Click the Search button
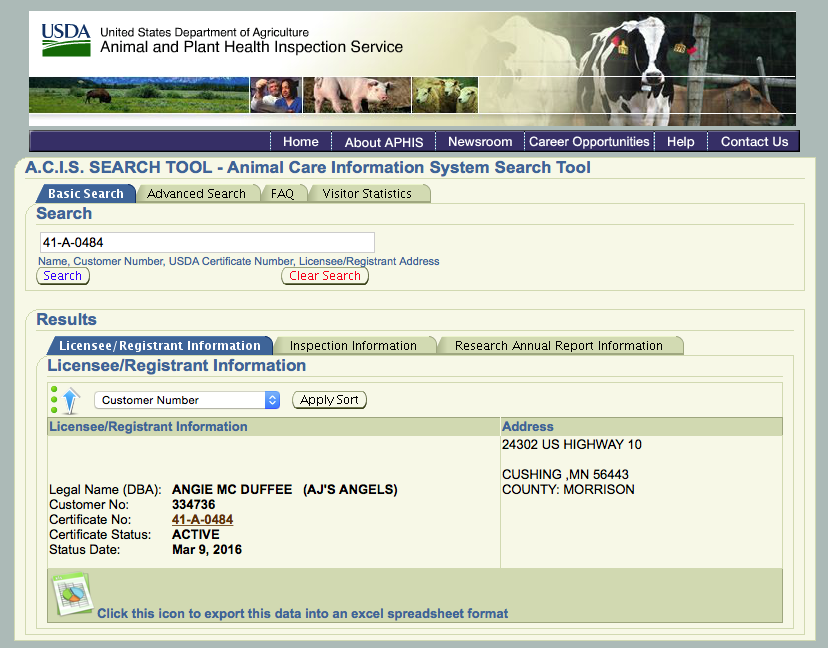Image resolution: width=828 pixels, height=648 pixels. (x=63, y=276)
